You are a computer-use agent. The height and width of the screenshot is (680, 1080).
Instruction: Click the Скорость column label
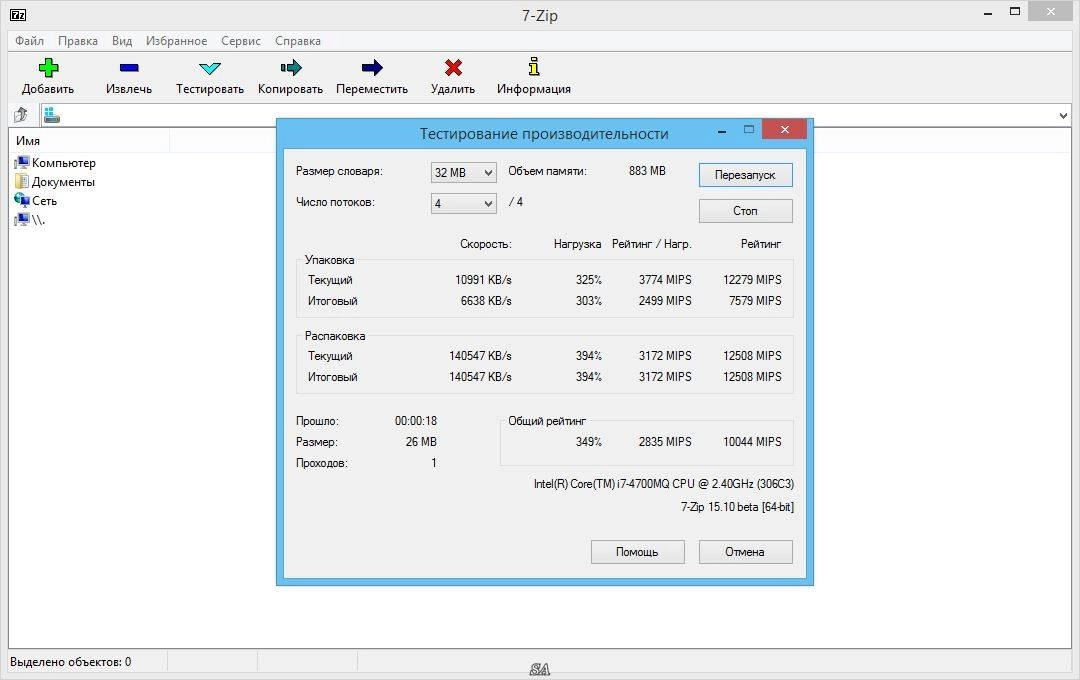pyautogui.click(x=486, y=244)
